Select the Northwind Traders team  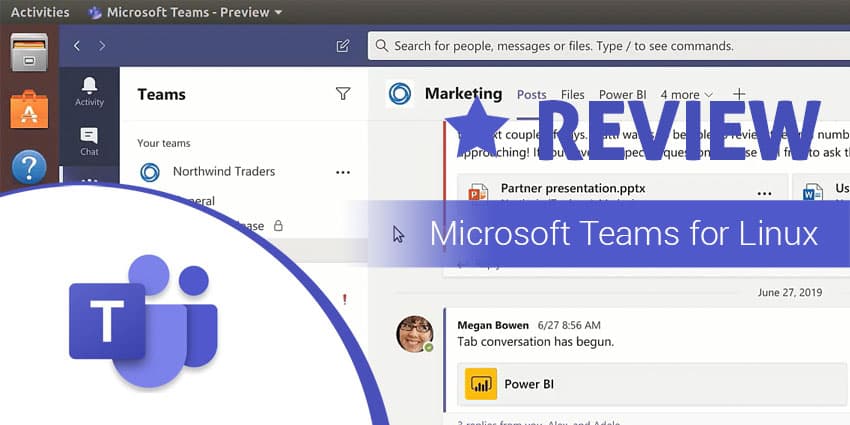224,171
